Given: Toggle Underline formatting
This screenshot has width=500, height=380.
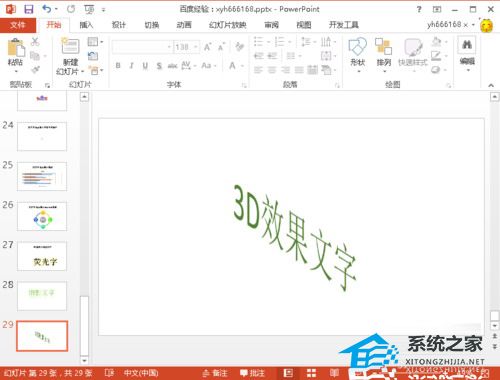Looking at the screenshot, I should click(x=145, y=66).
